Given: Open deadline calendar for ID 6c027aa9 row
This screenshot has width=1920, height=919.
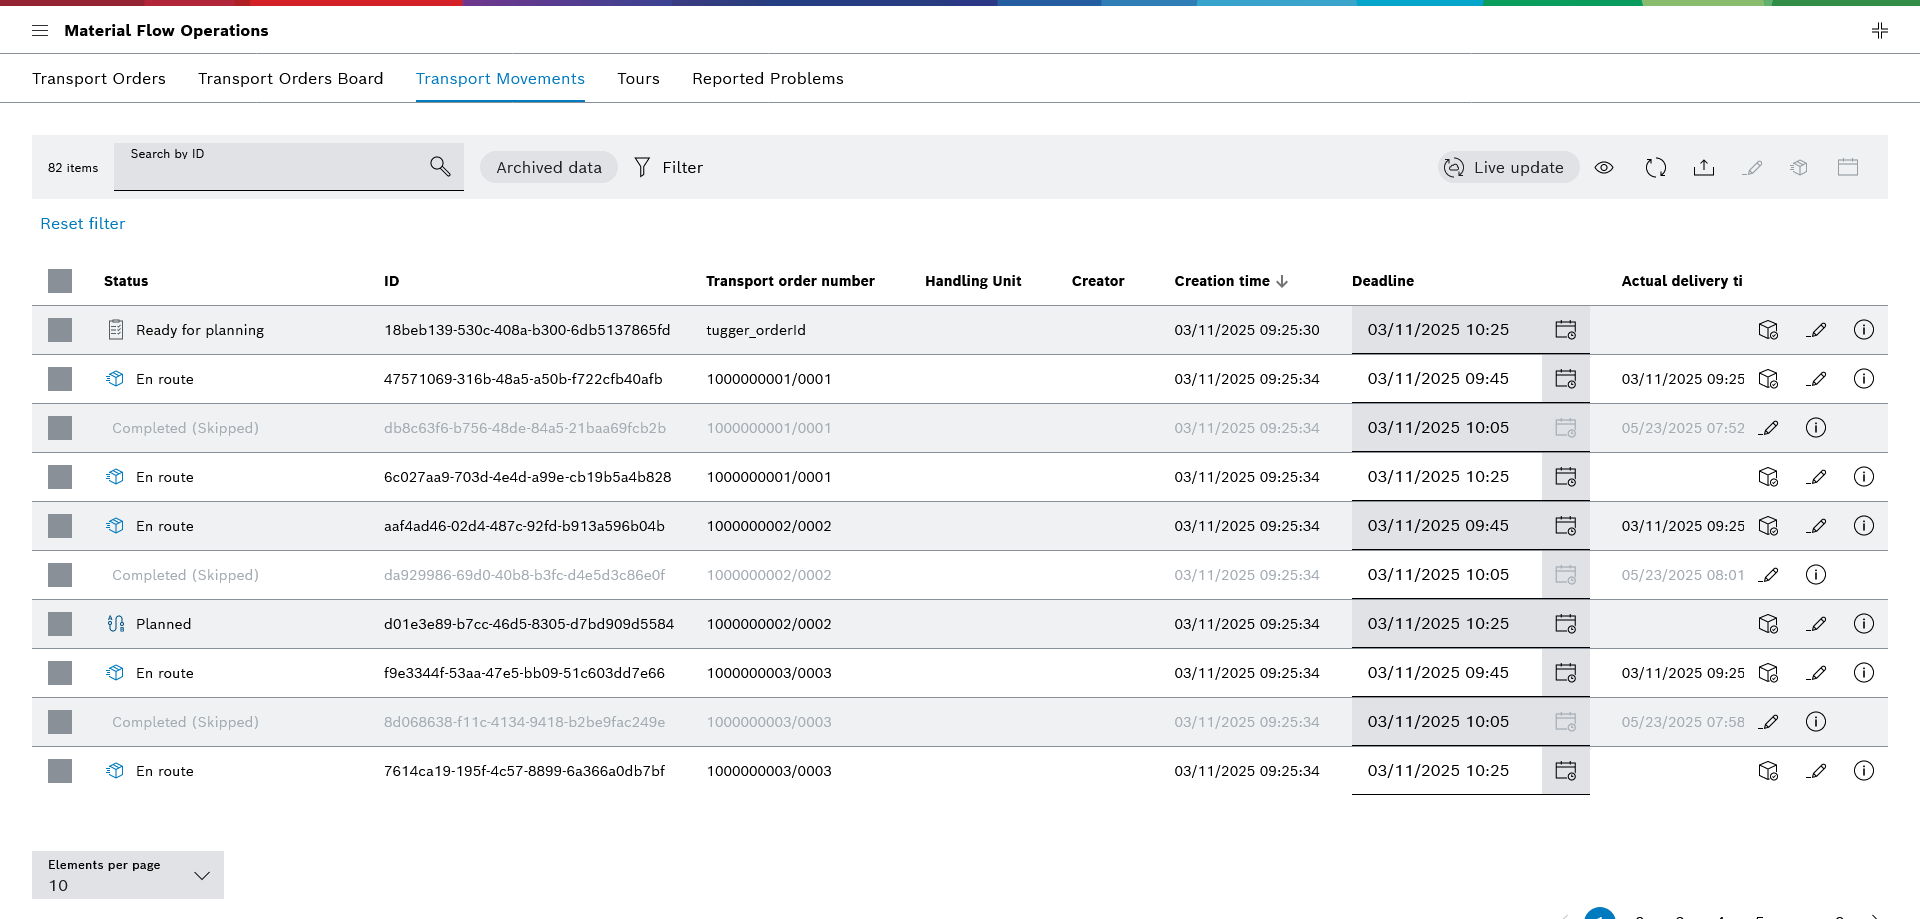Looking at the screenshot, I should 1566,477.
